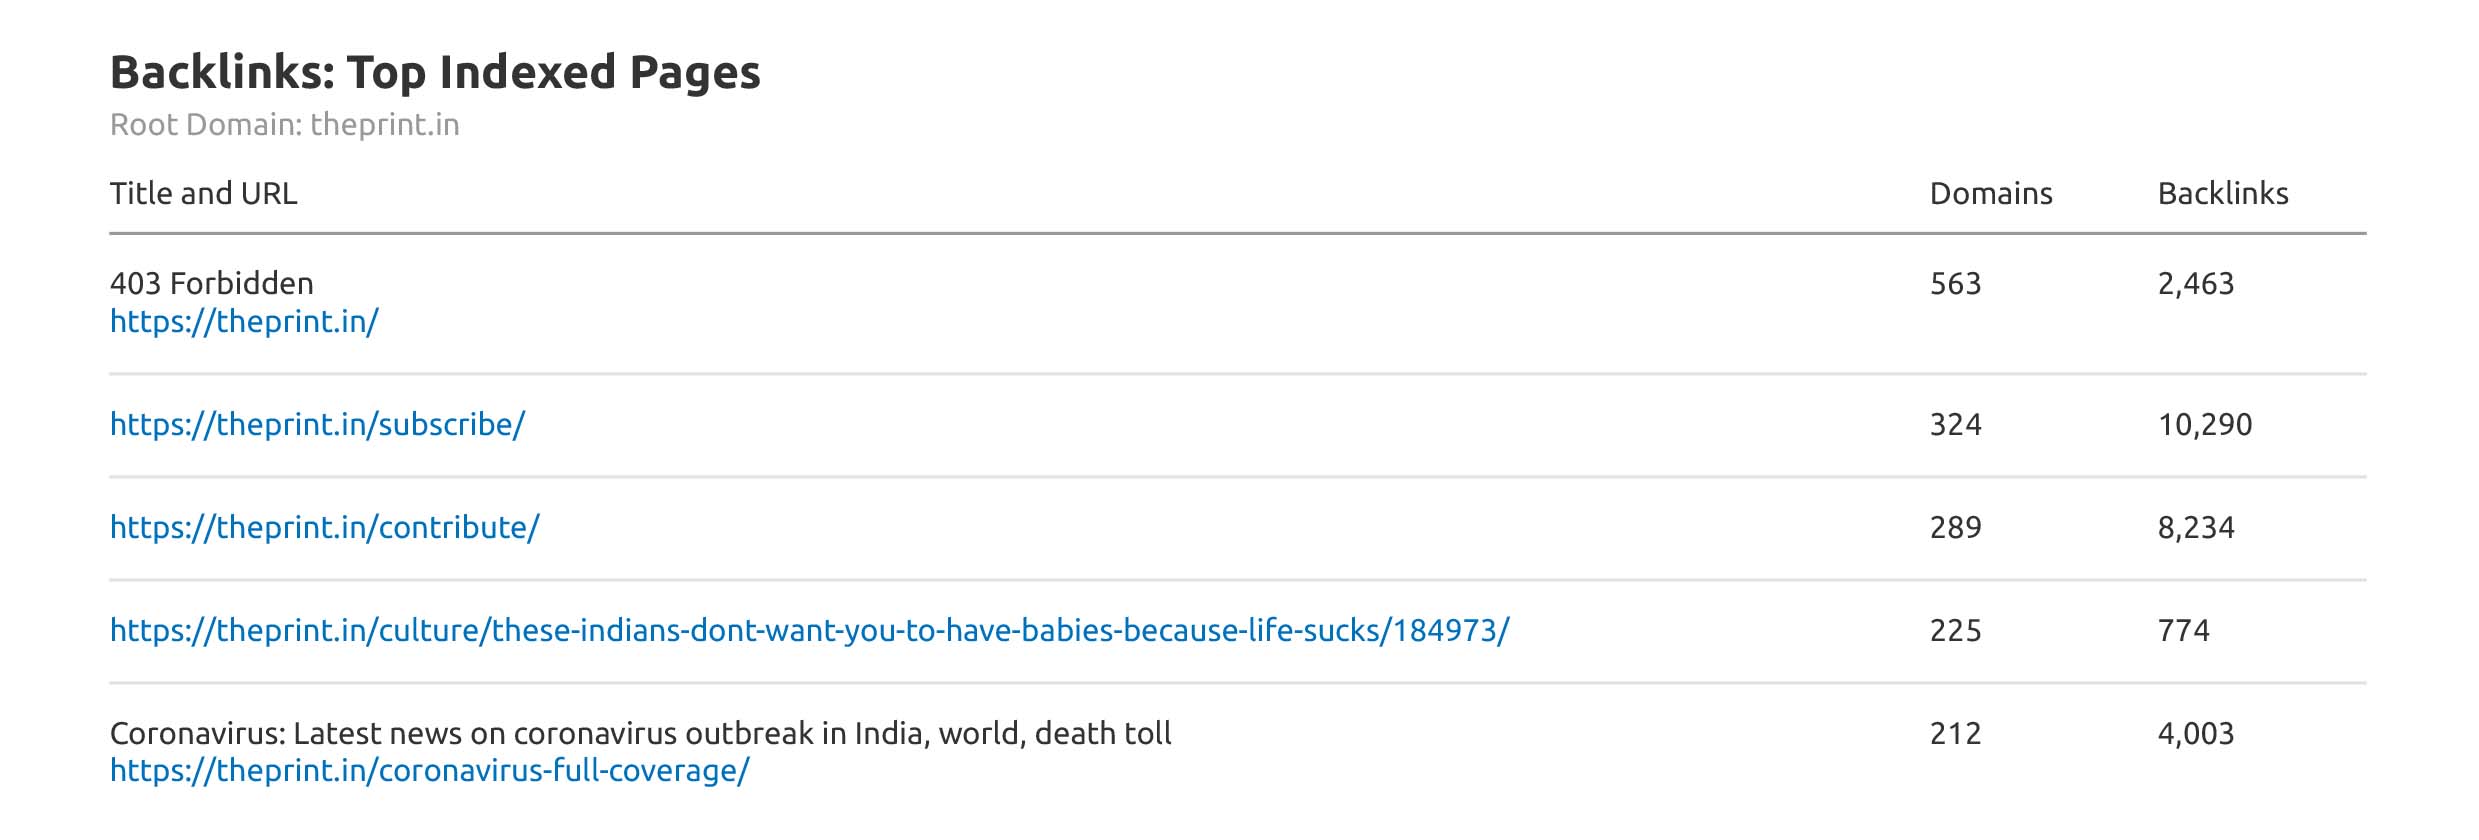The image size is (2479, 840).
Task: Select the 324 domains count
Action: (x=1955, y=425)
